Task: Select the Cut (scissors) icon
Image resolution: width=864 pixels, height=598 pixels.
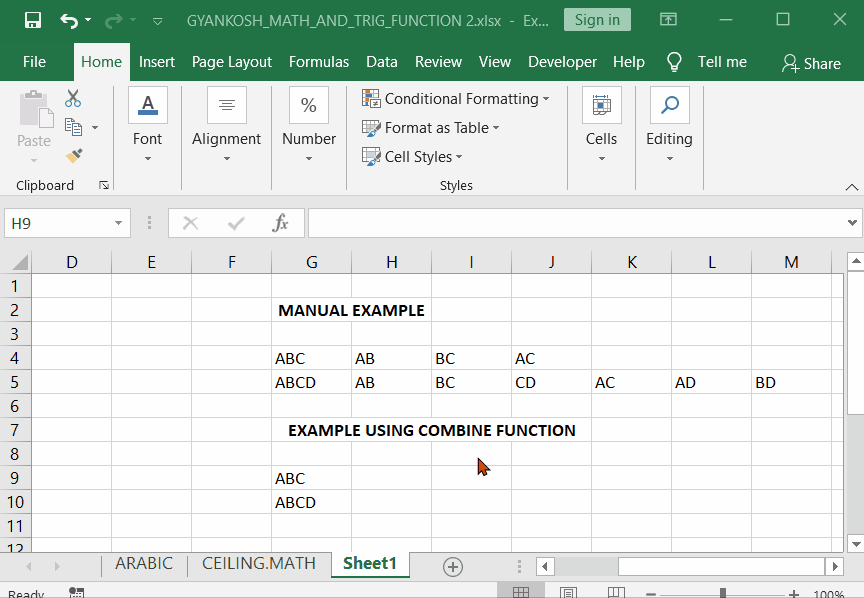Action: 72,98
